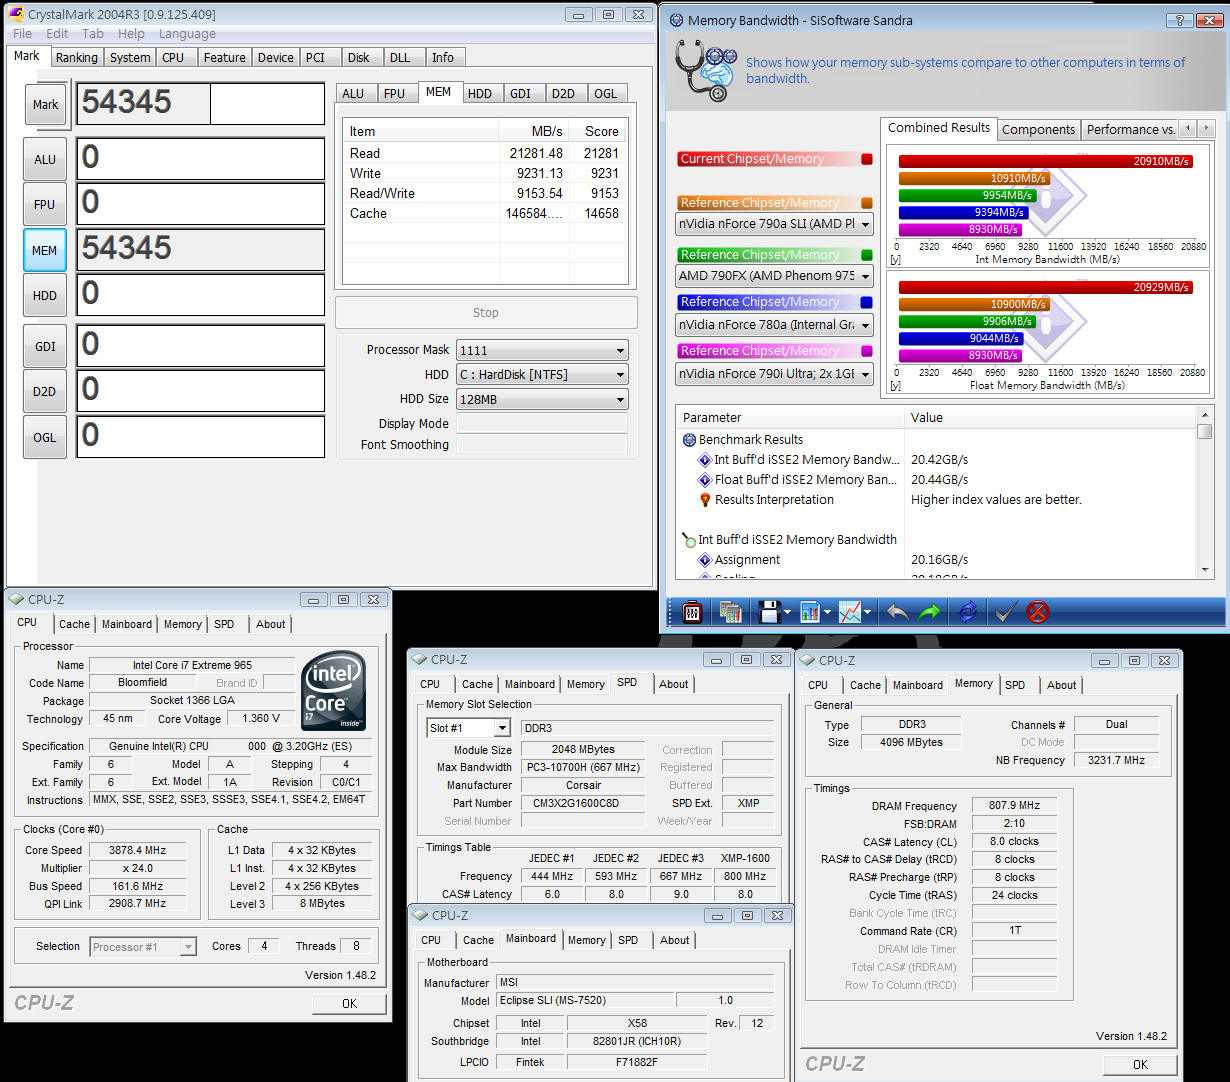Toggle the red Current Chipset/Memory marker
Image resolution: width=1230 pixels, height=1082 pixels.
(866, 159)
